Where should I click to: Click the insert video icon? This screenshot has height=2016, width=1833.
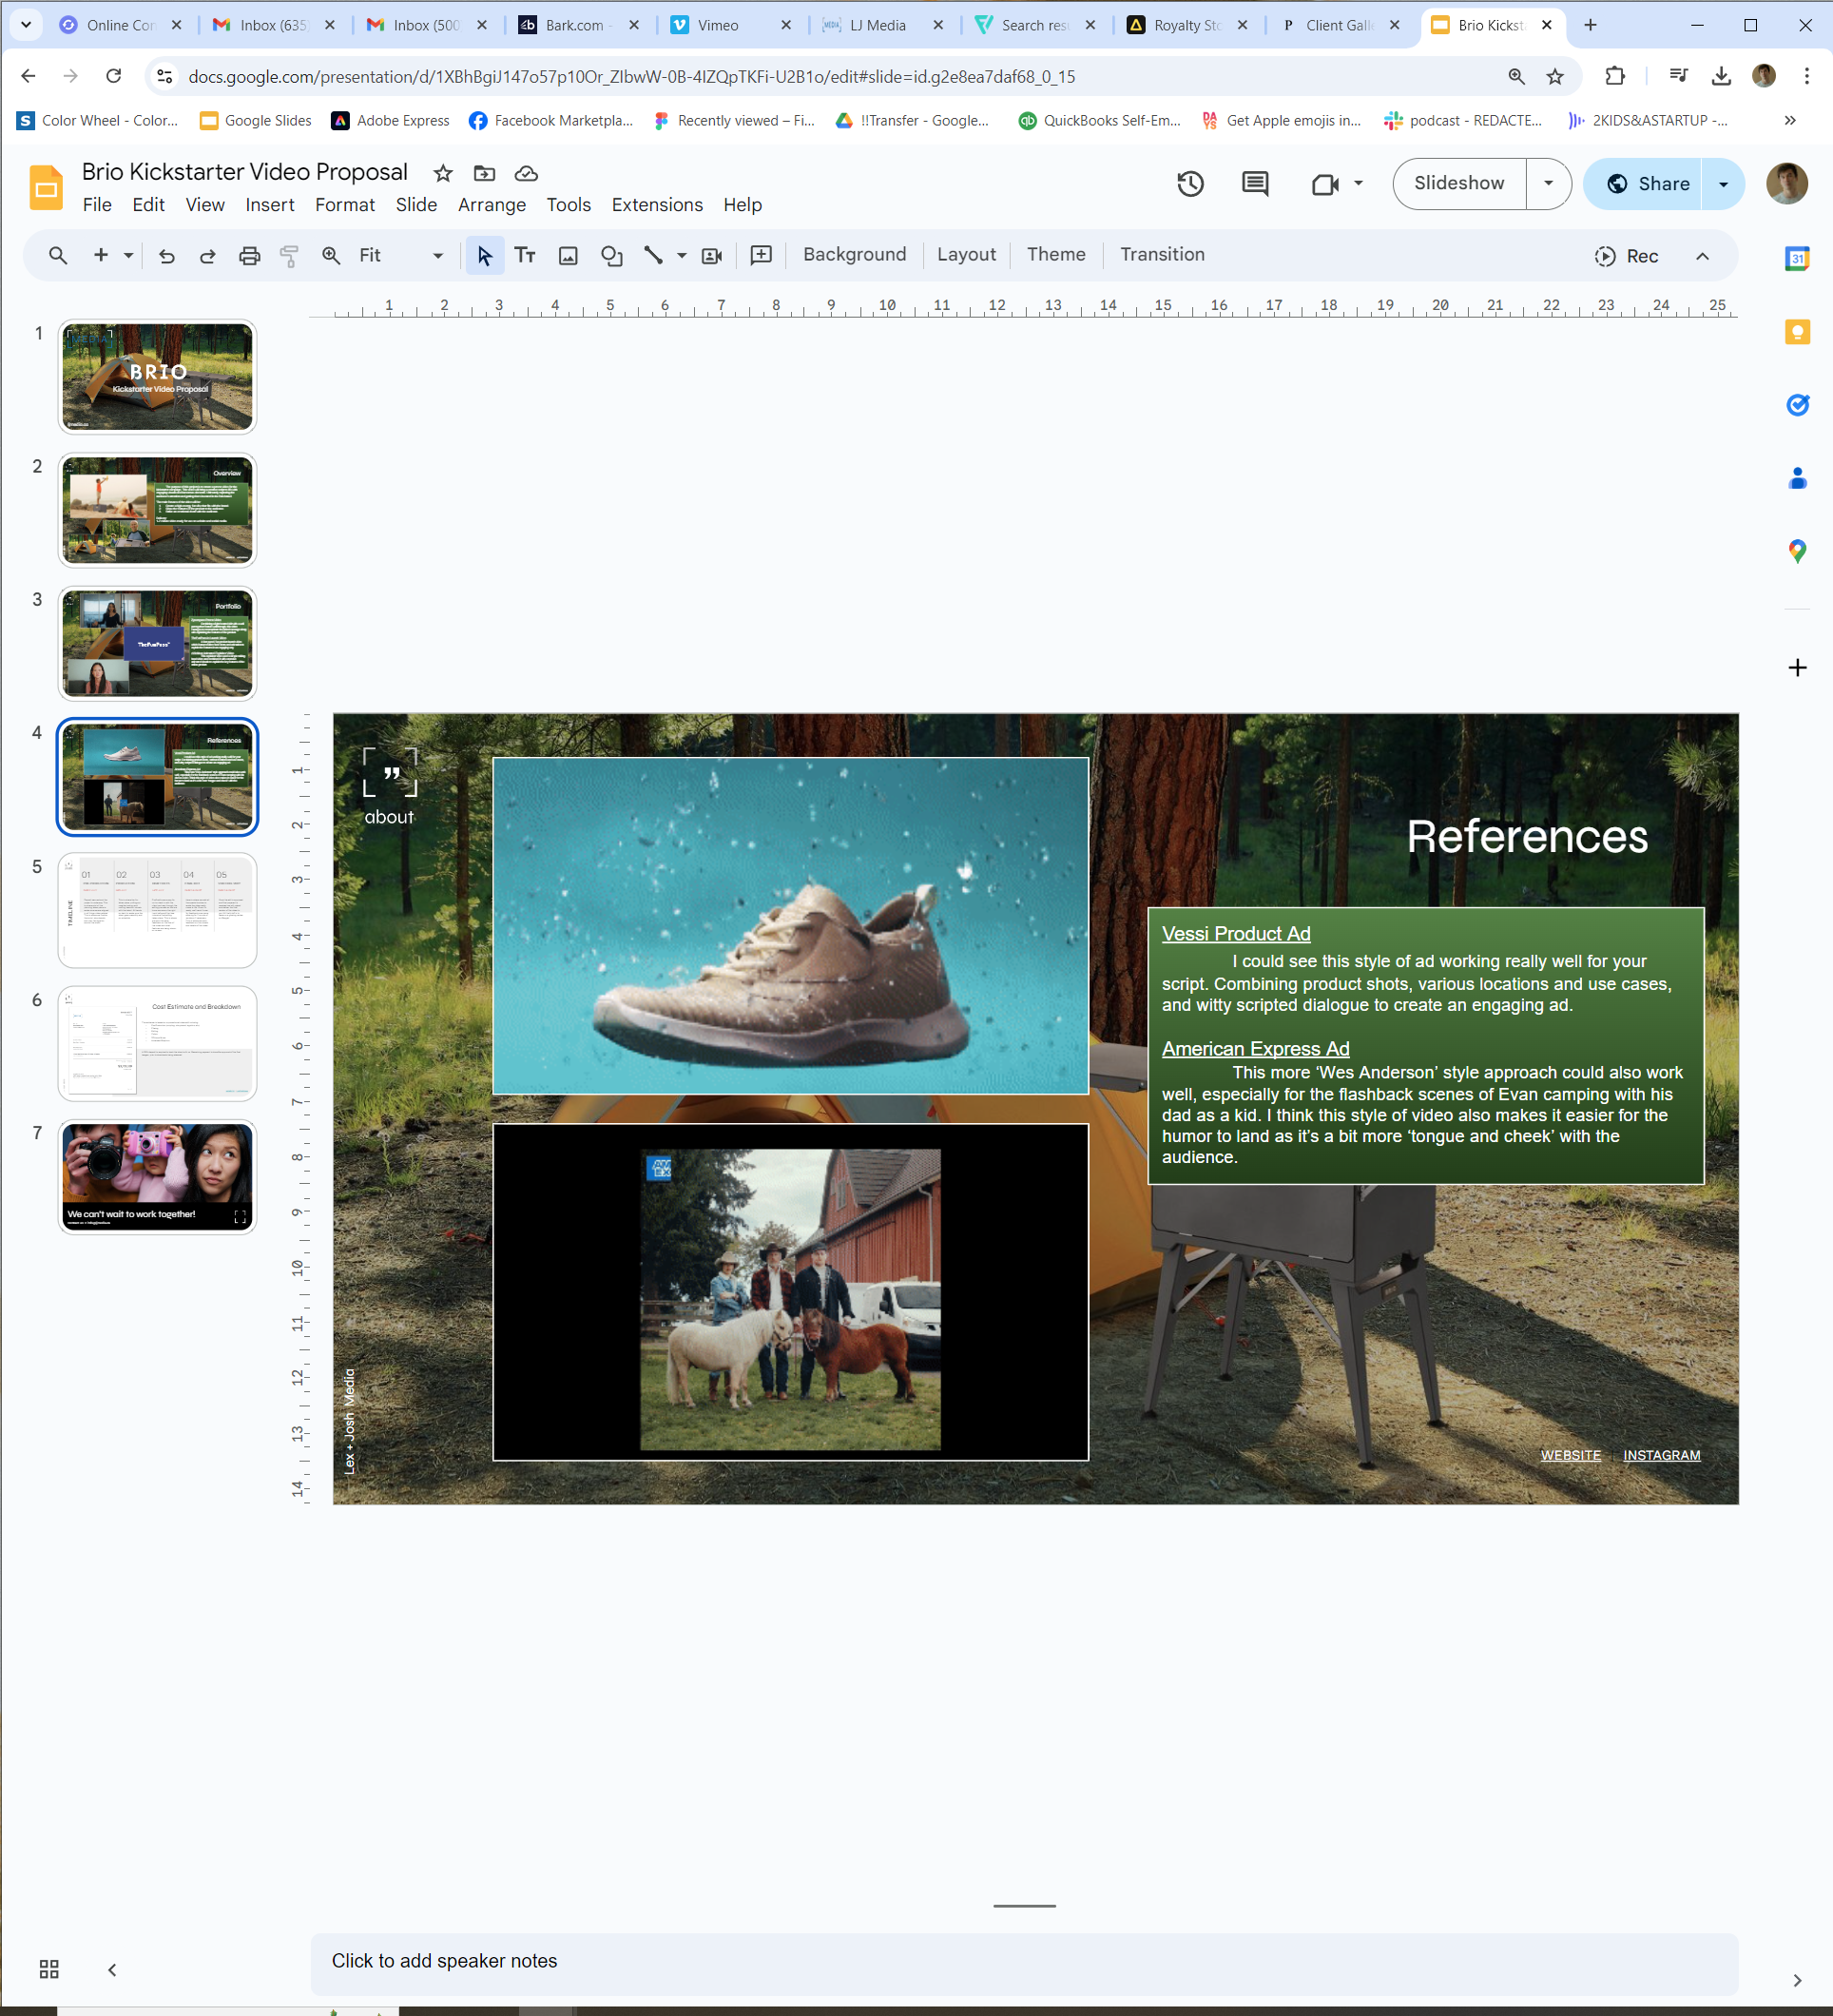[x=712, y=255]
